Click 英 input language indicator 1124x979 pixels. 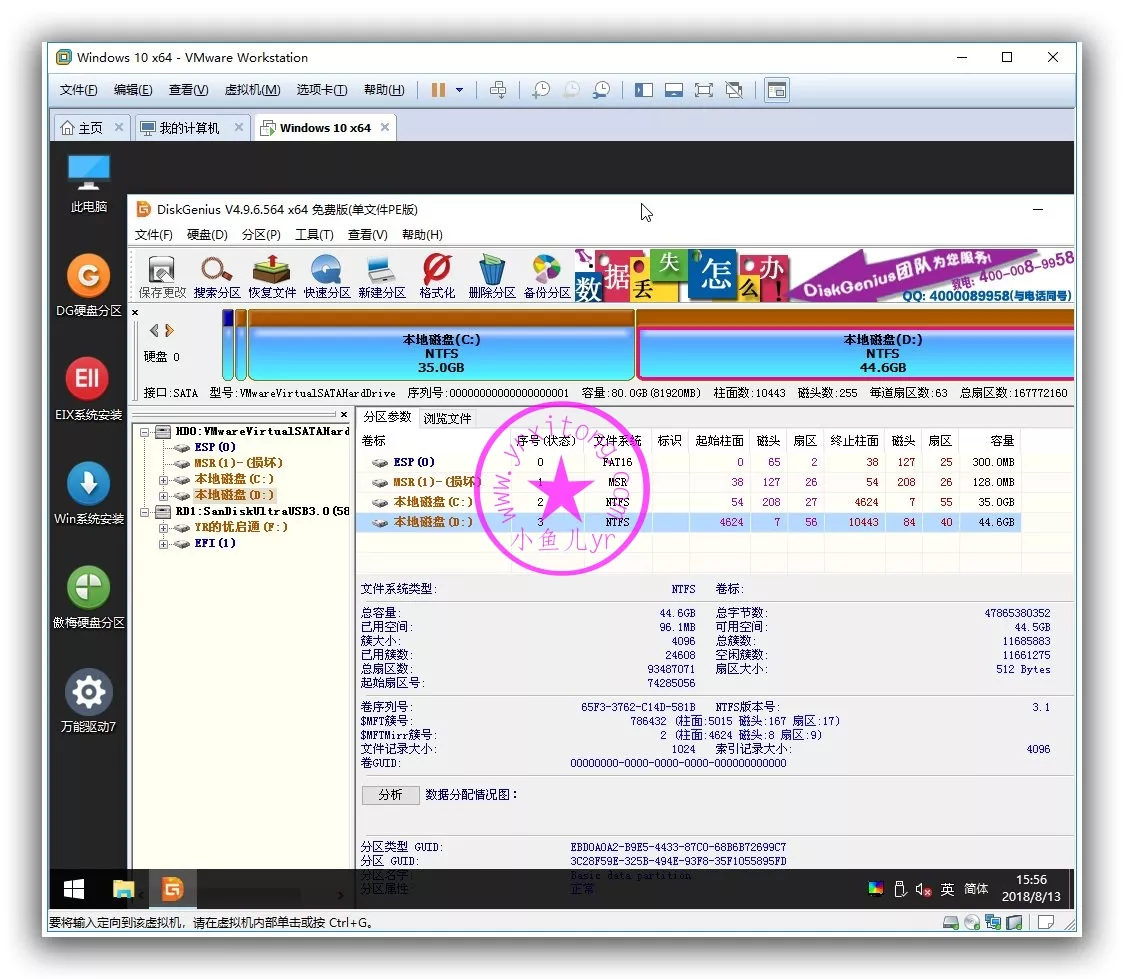[x=947, y=889]
